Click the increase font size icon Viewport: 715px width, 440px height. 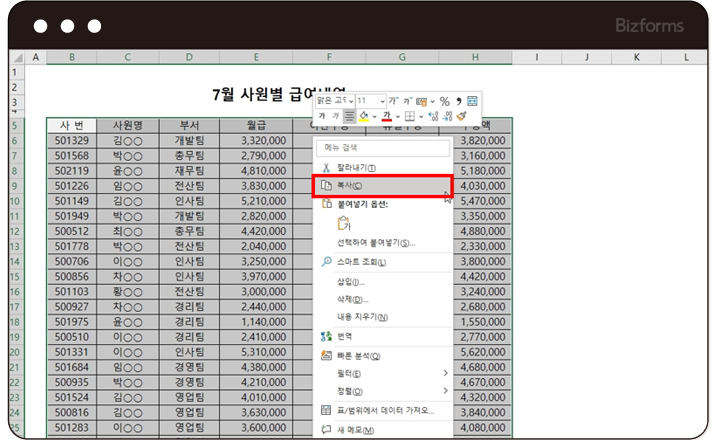tap(394, 101)
